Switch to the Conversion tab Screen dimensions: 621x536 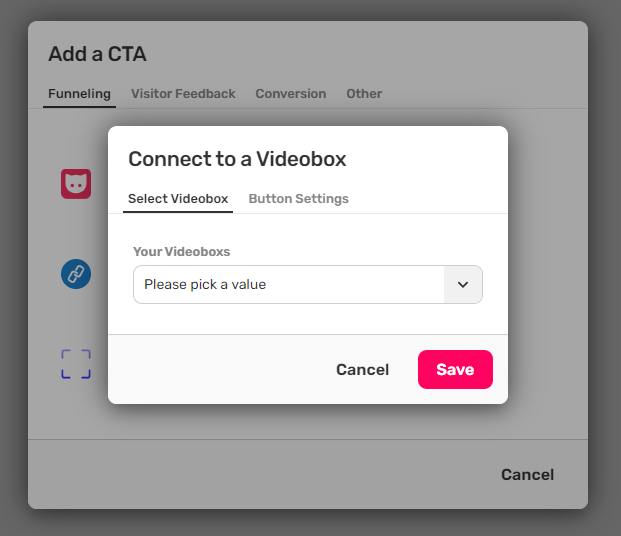pos(290,94)
